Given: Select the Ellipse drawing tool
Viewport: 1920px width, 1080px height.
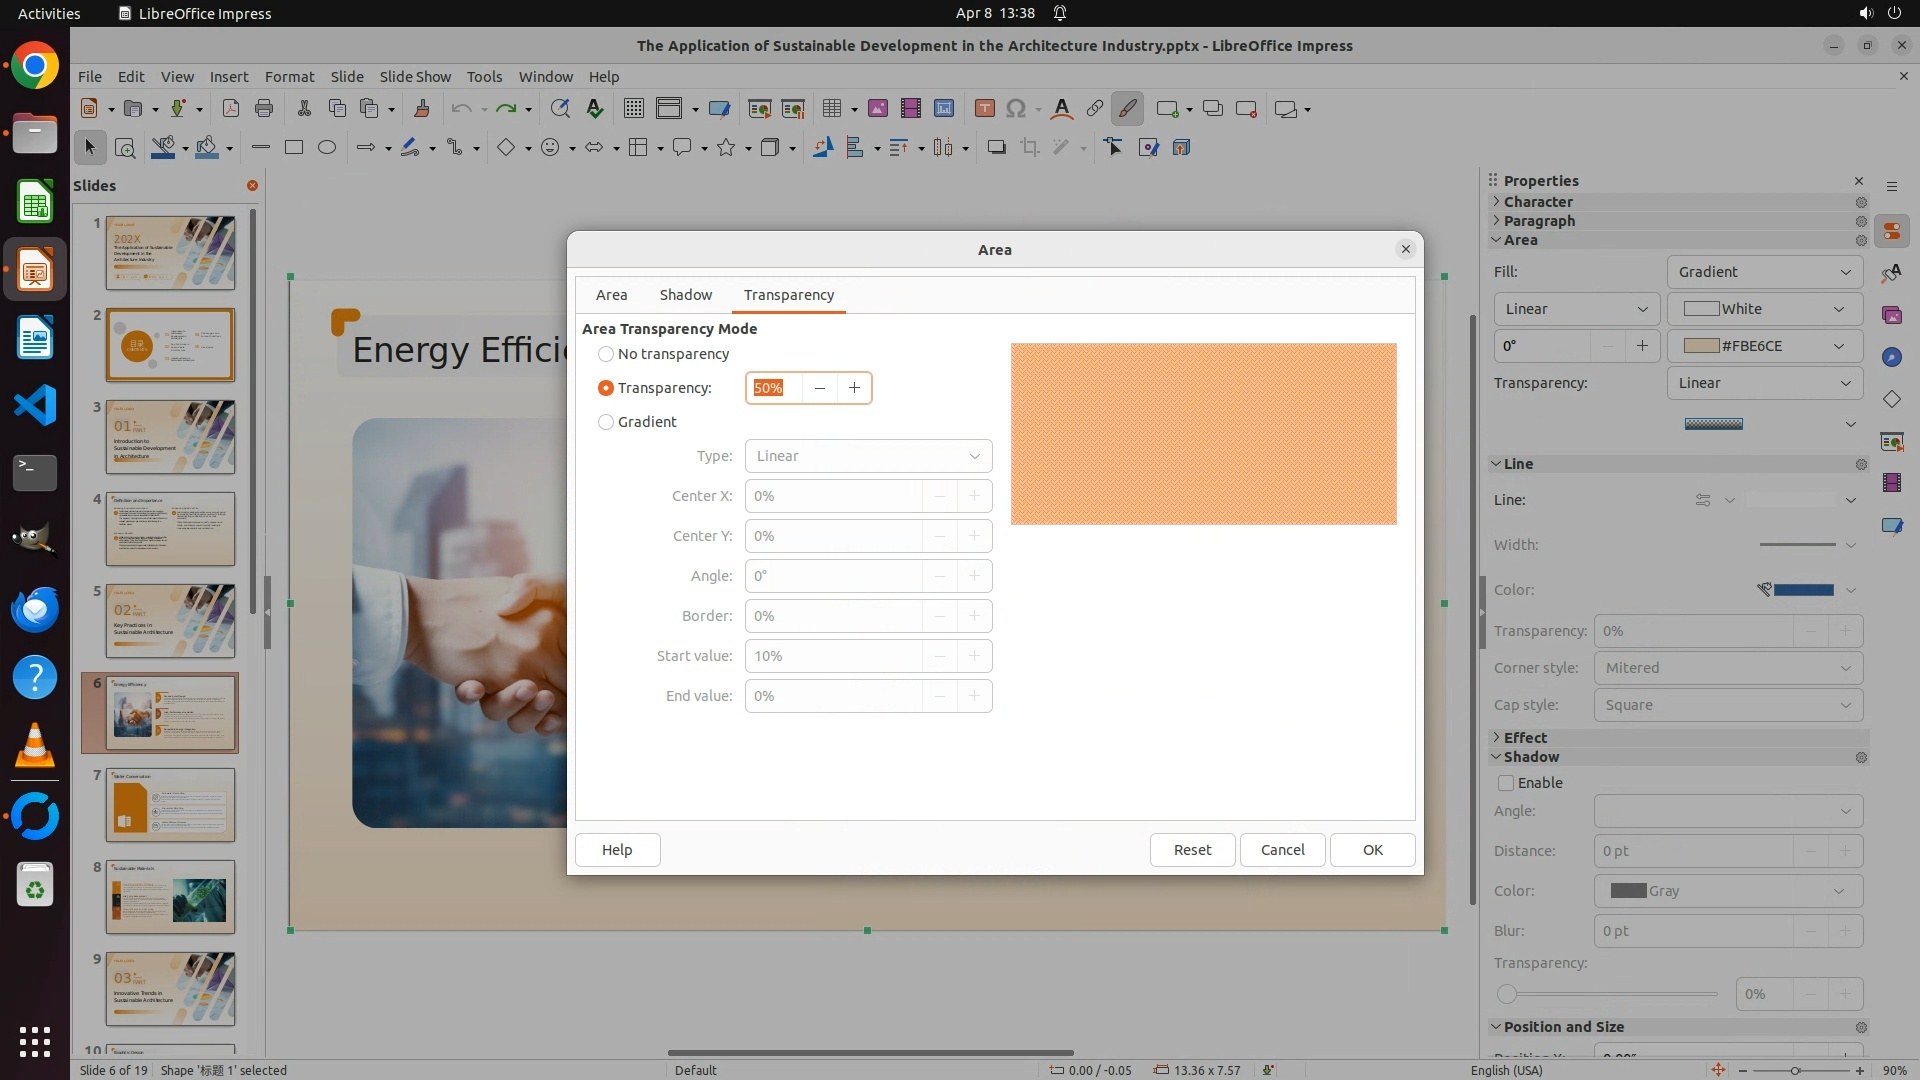Looking at the screenshot, I should click(327, 148).
